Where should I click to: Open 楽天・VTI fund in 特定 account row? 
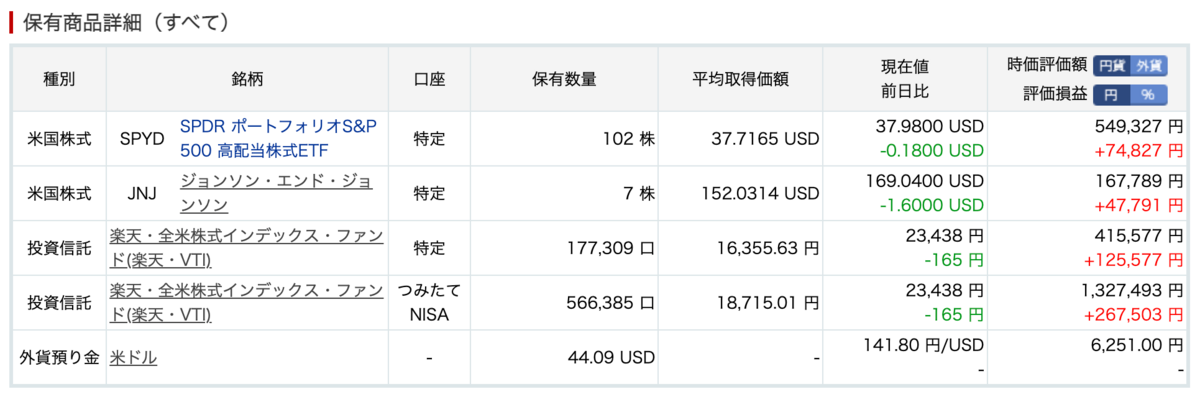click(246, 248)
